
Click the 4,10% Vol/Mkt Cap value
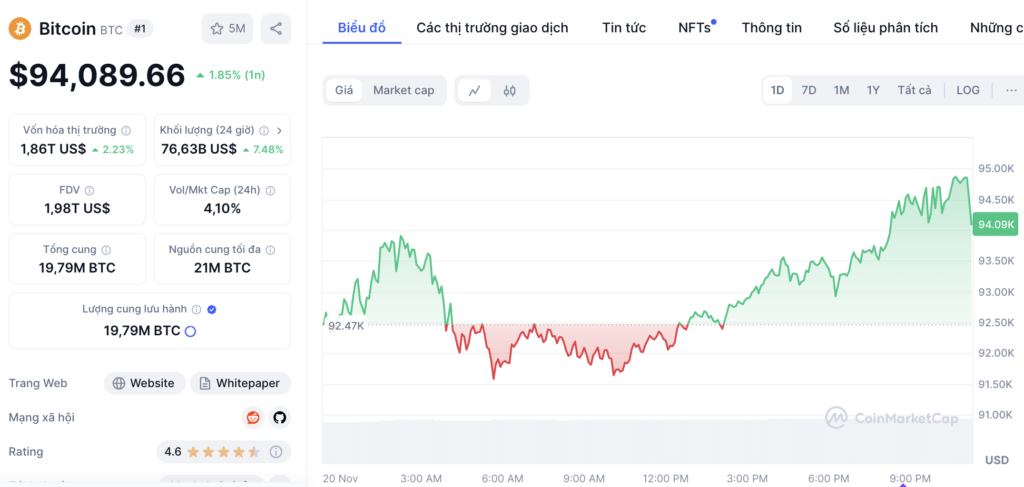pyautogui.click(x=222, y=209)
